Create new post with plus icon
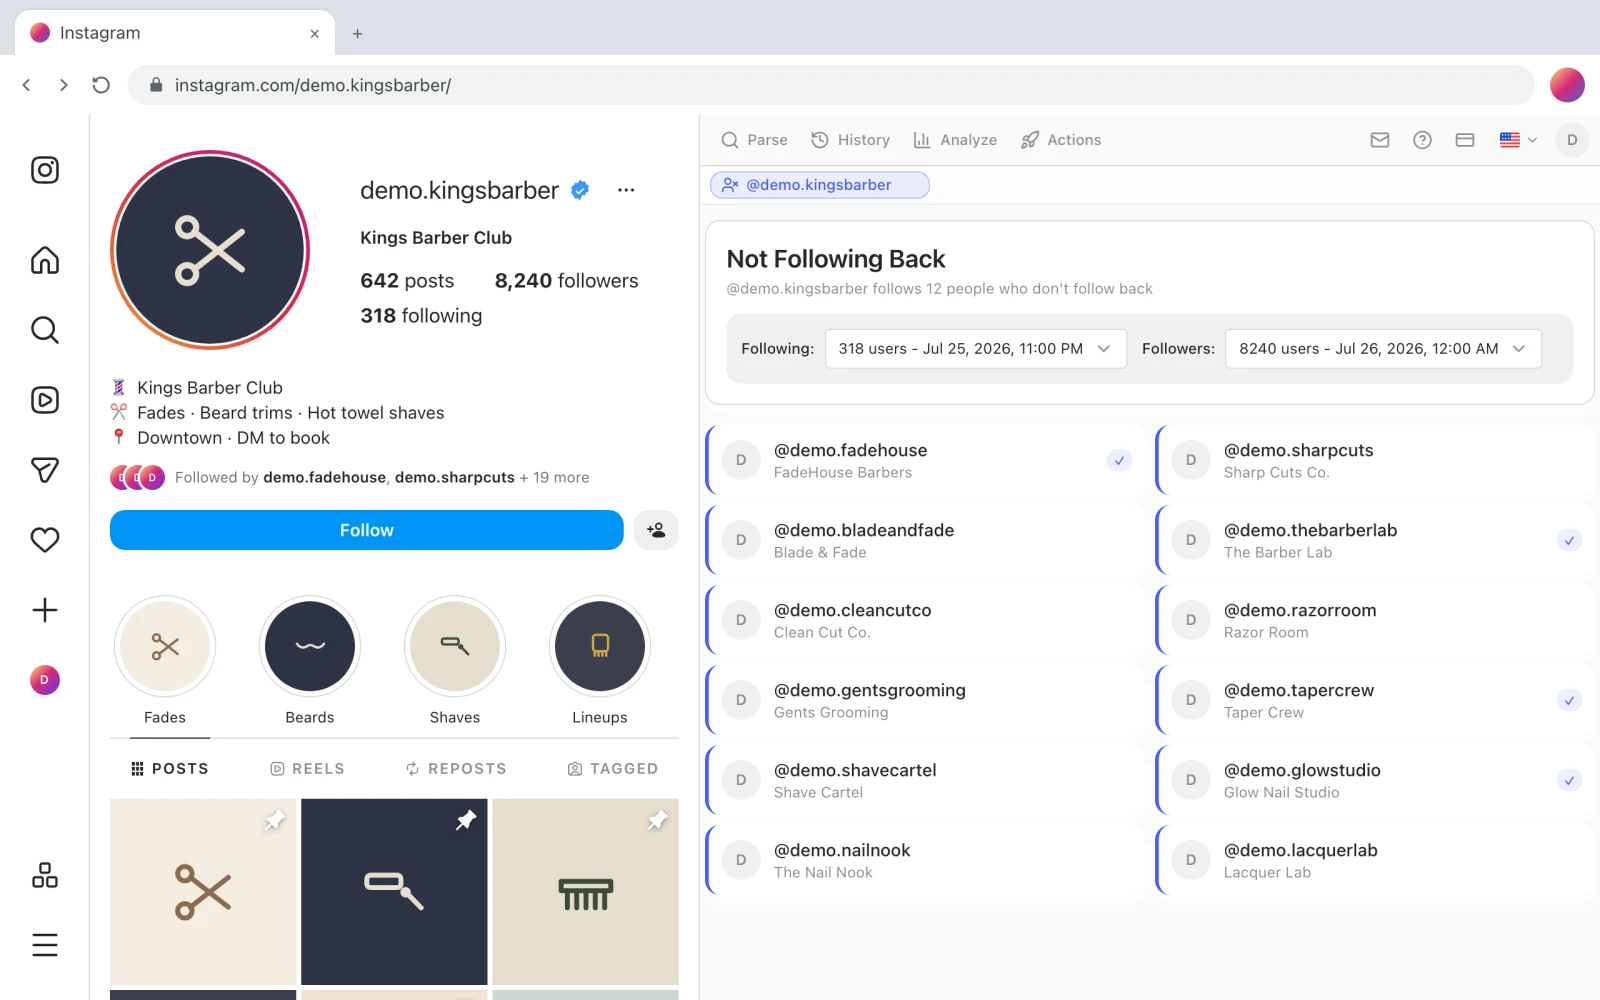This screenshot has height=1000, width=1600. click(x=45, y=610)
